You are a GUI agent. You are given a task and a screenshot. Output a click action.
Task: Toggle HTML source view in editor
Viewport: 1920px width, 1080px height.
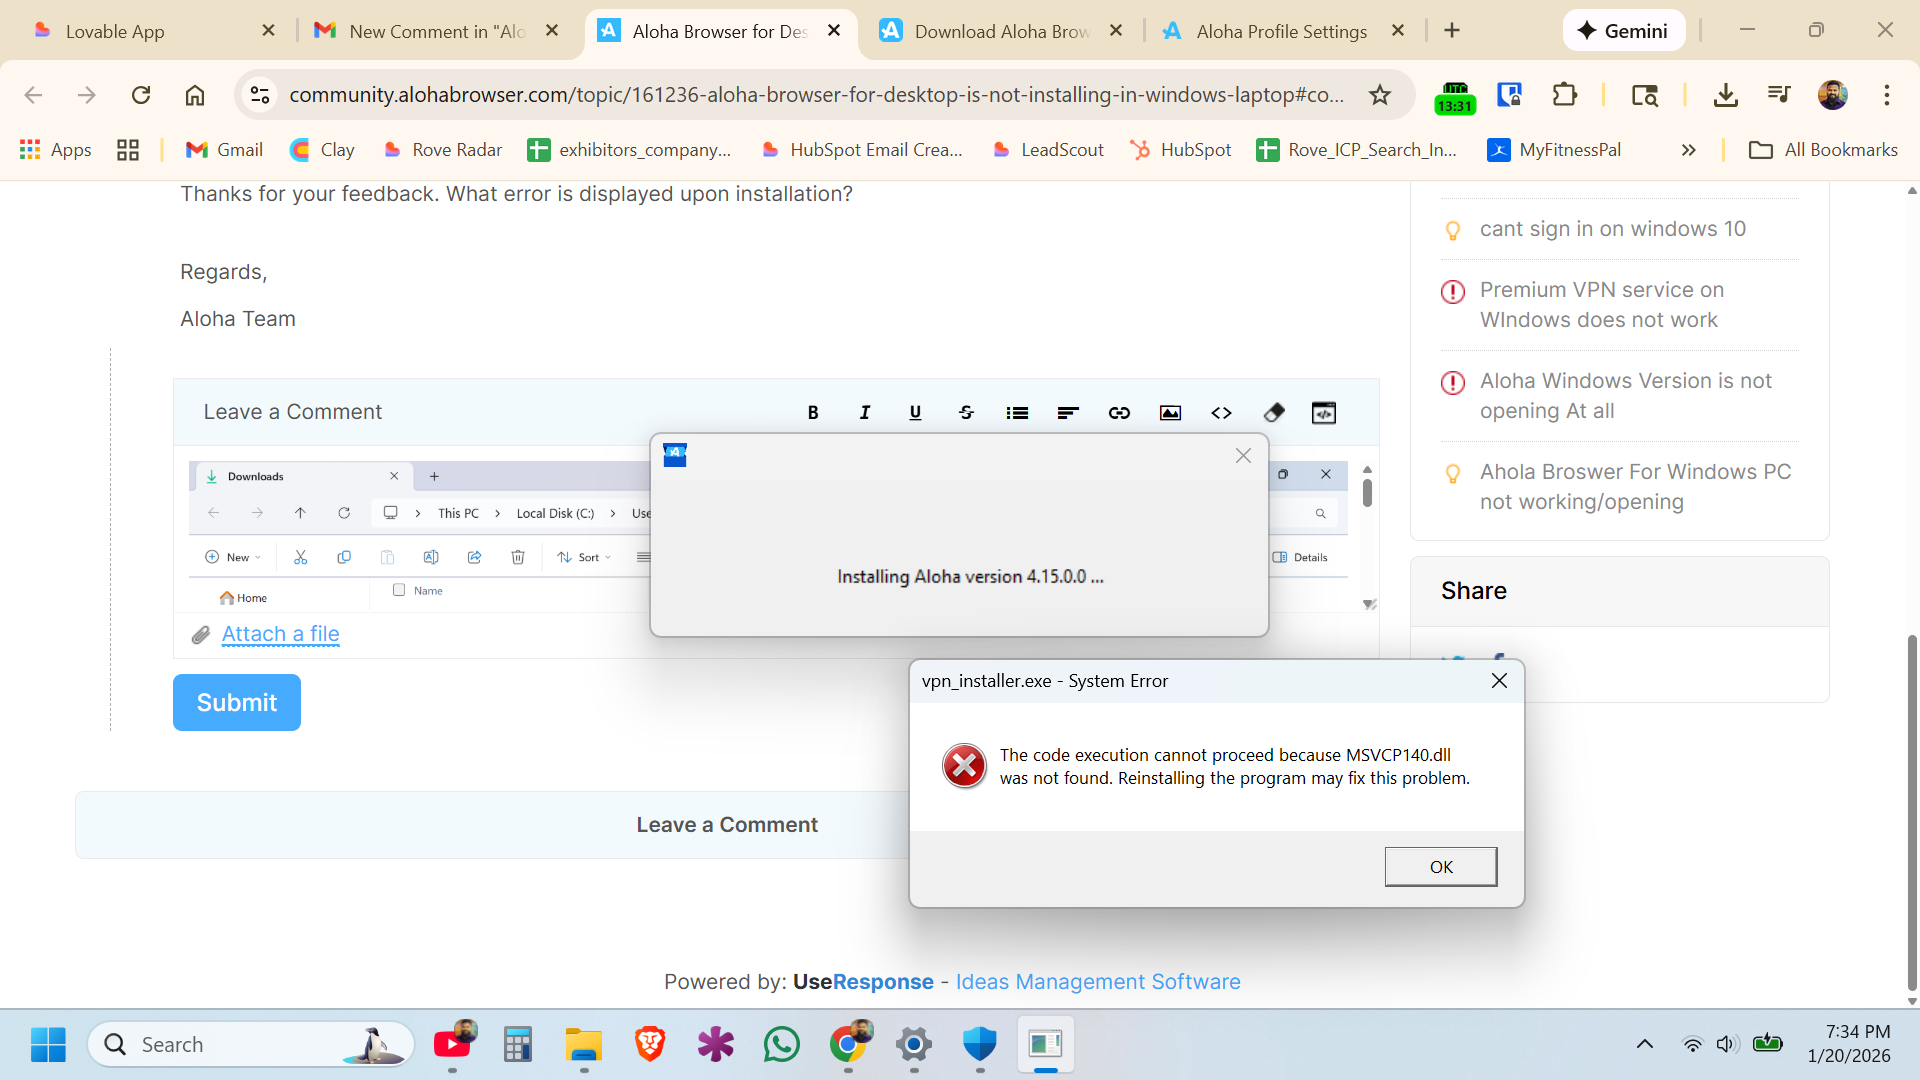click(1324, 413)
